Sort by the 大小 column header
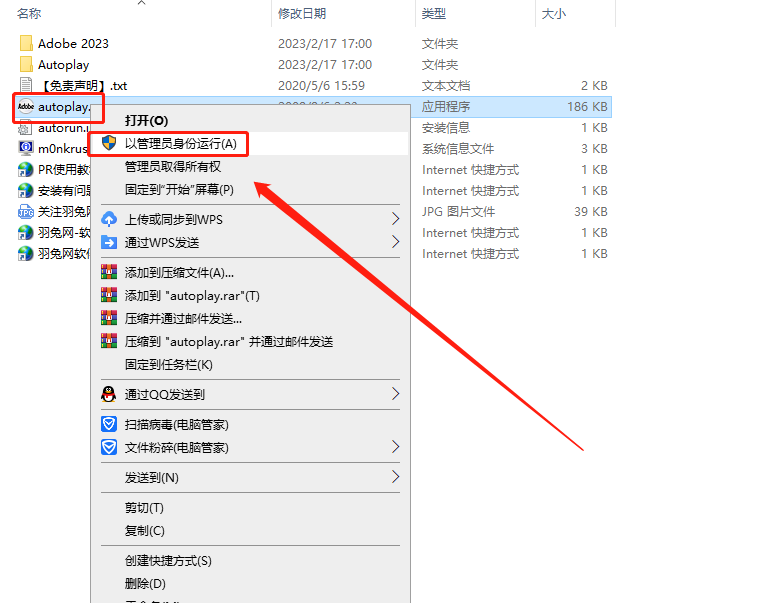The width and height of the screenshot is (763, 603). (554, 14)
